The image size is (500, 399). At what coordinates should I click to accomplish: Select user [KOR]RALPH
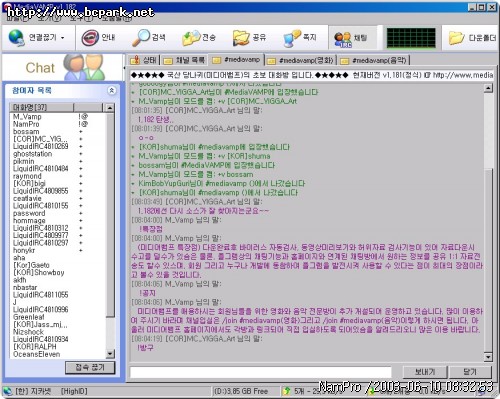click(35, 347)
